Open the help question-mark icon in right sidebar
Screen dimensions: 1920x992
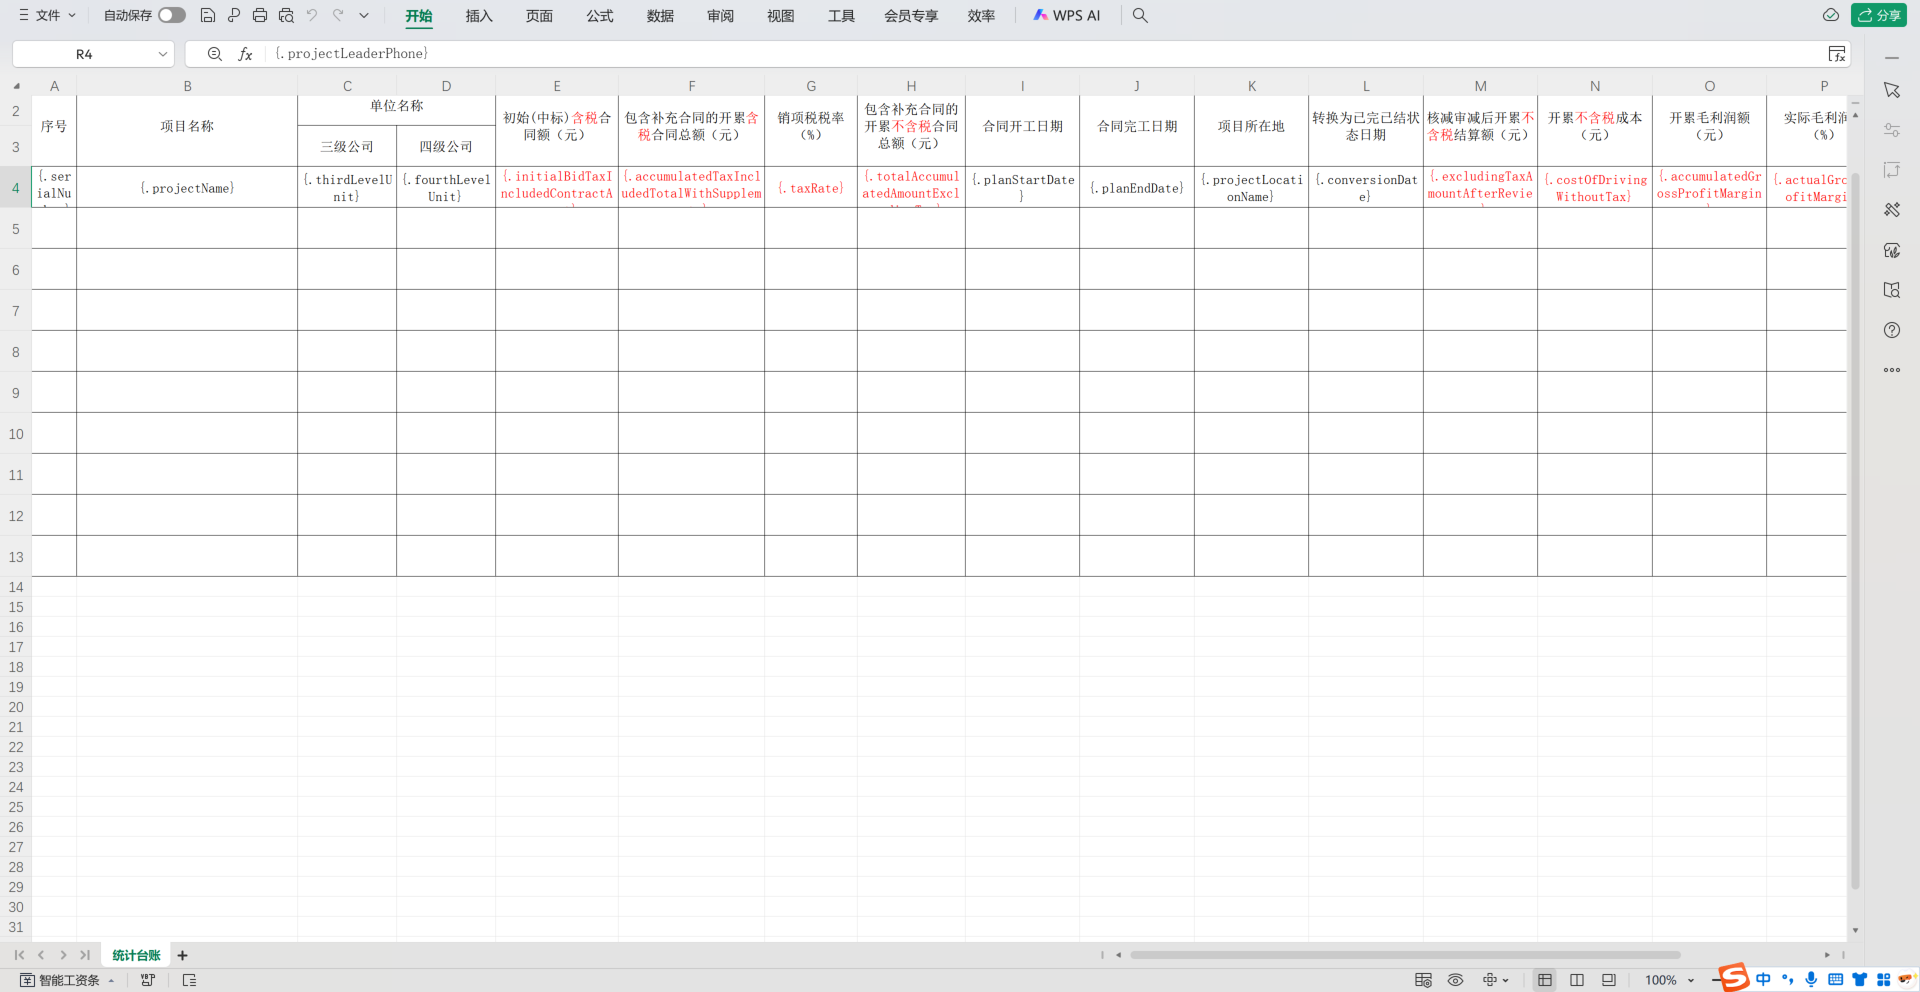click(x=1892, y=330)
